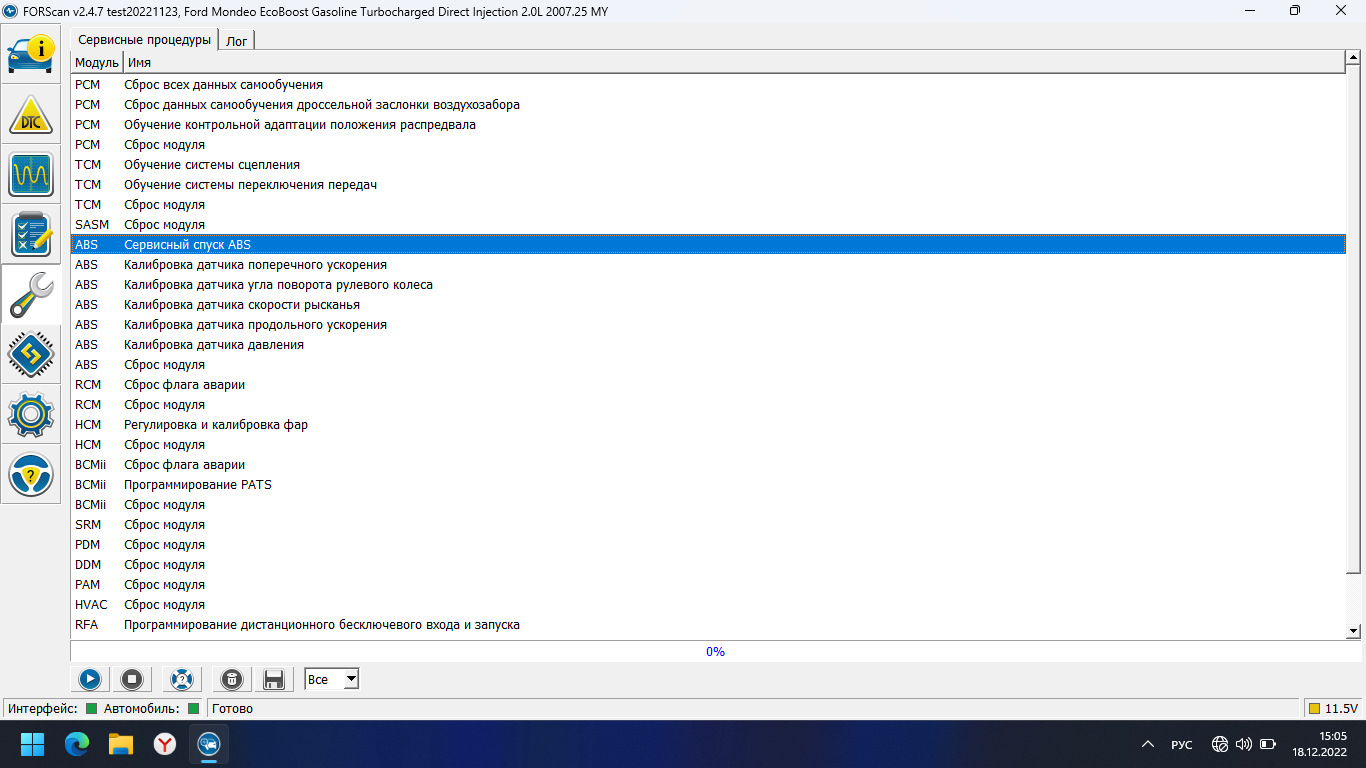
Task: Click the scrollbar down arrow of the list
Action: click(1354, 631)
